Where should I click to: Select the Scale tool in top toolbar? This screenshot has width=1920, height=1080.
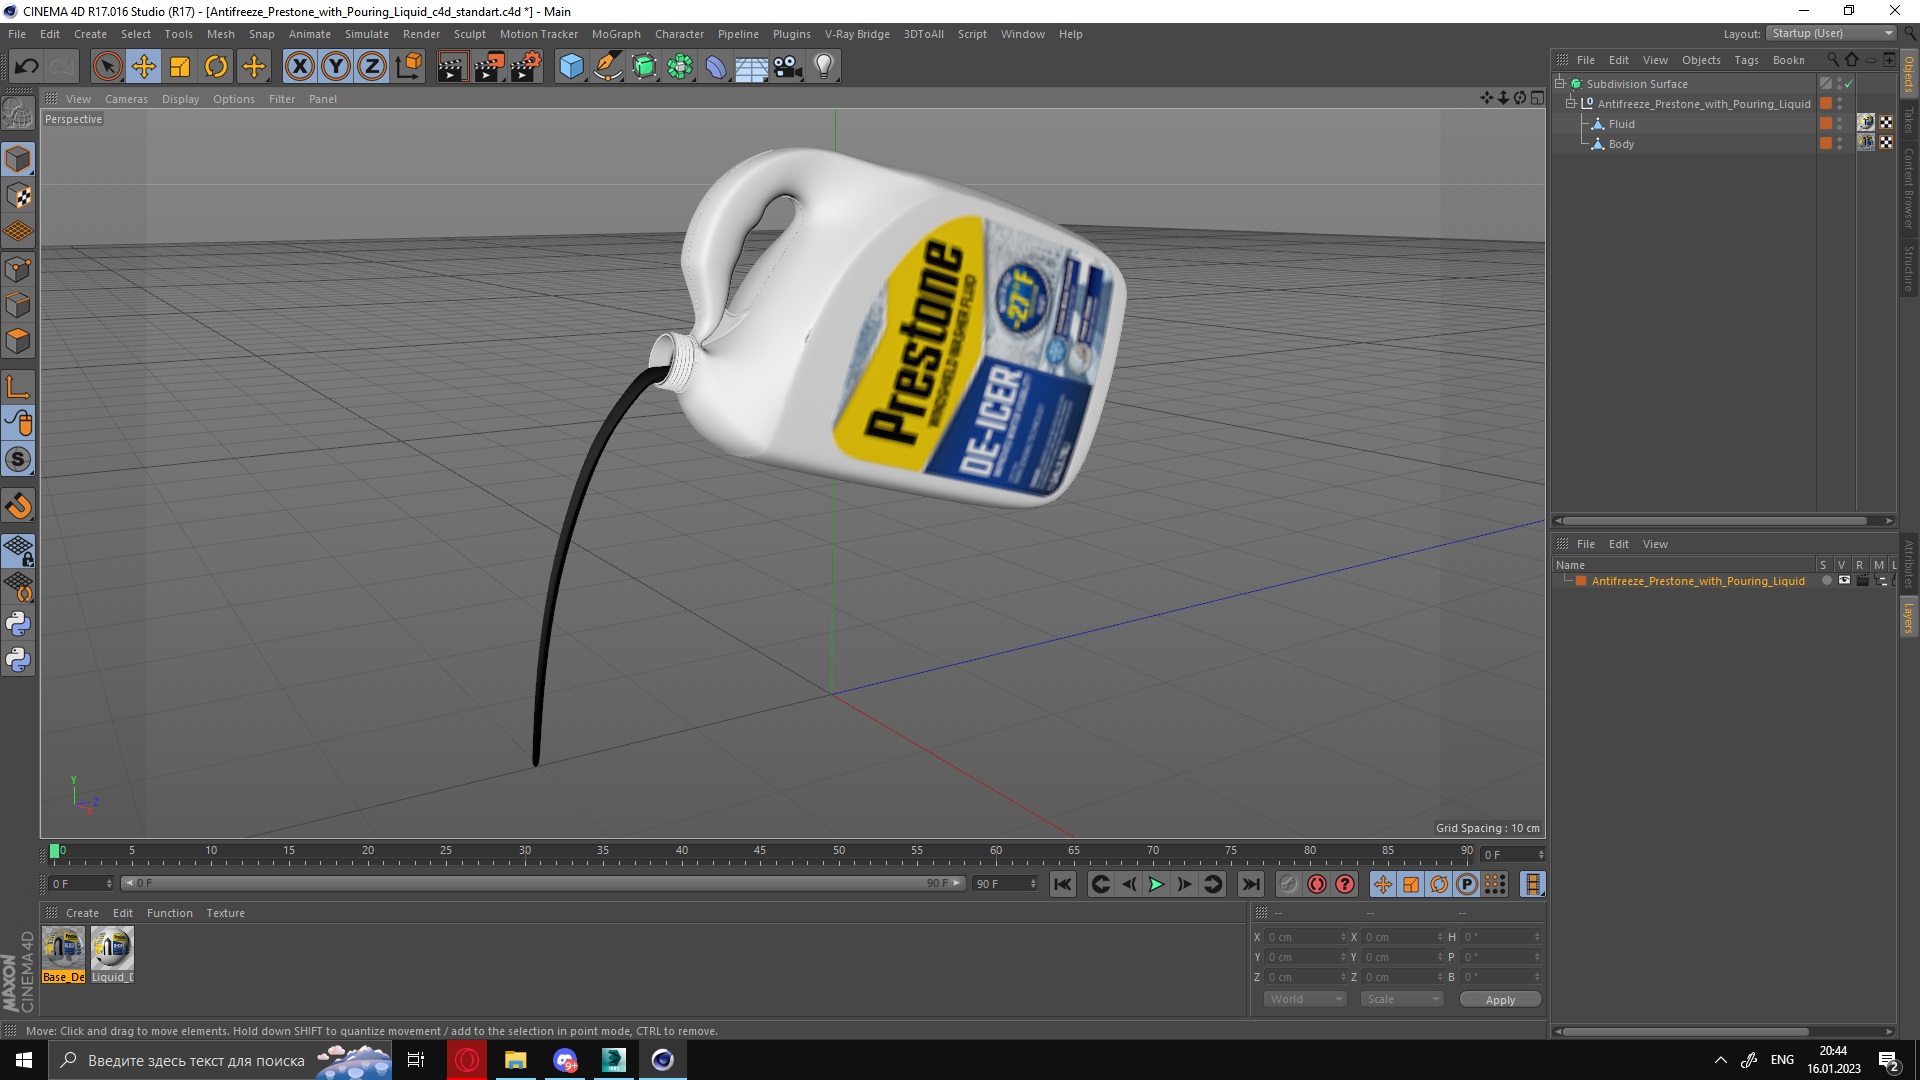180,67
